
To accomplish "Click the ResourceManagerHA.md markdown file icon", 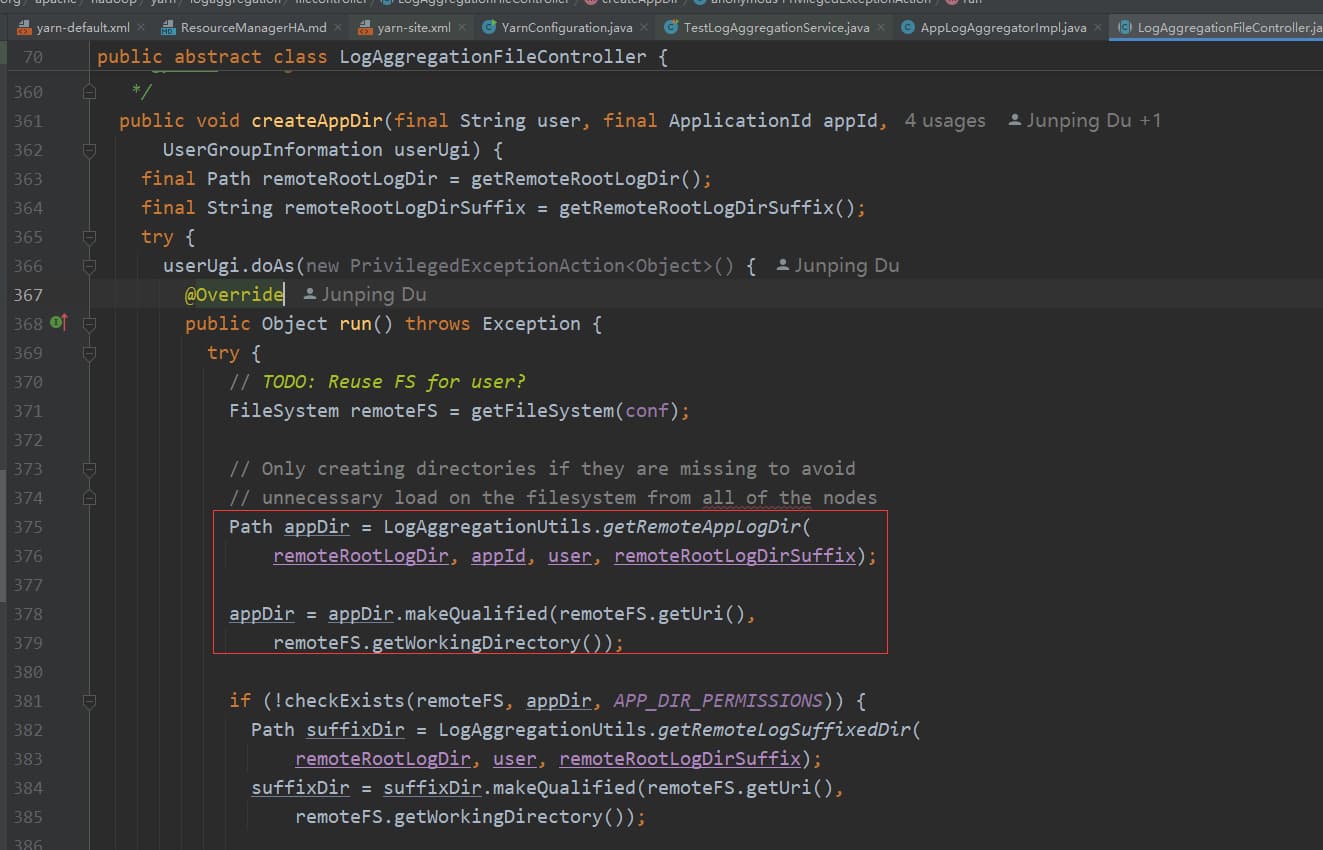I will coord(168,27).
